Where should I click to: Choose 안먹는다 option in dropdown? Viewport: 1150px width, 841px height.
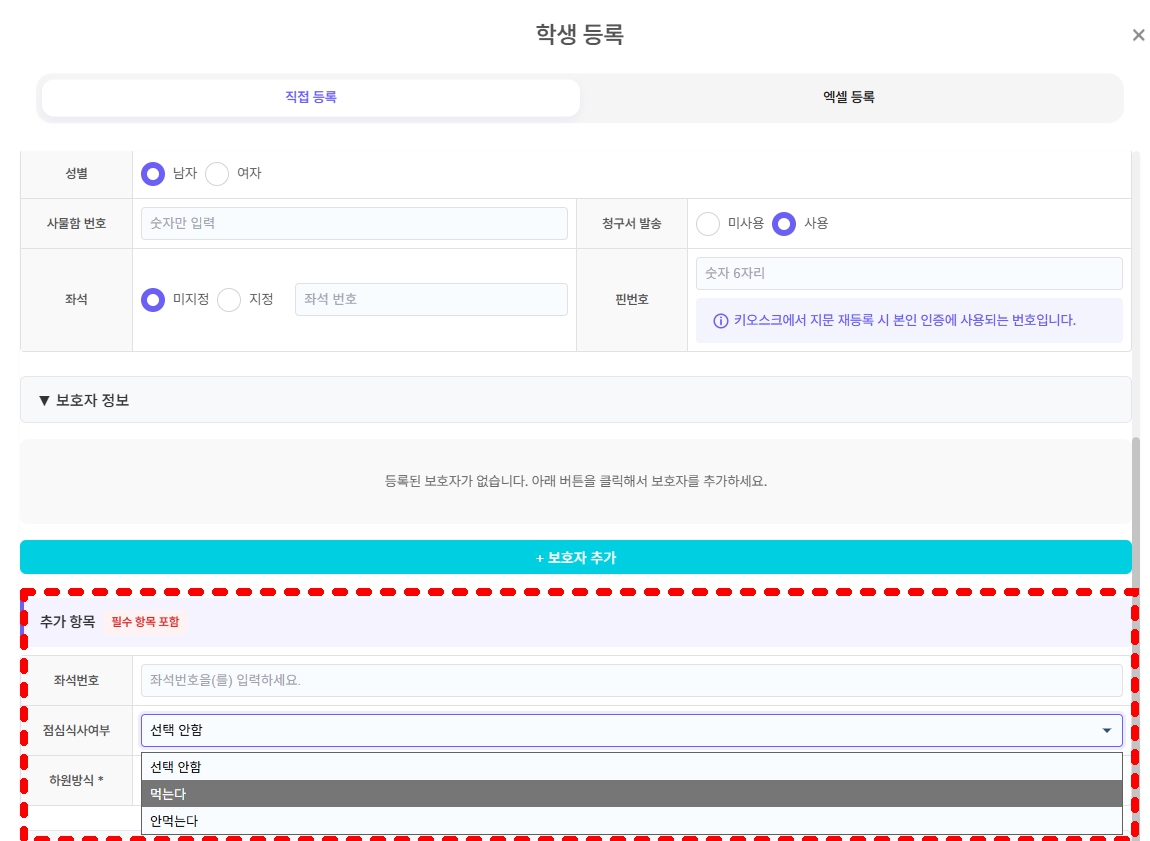pos(632,821)
